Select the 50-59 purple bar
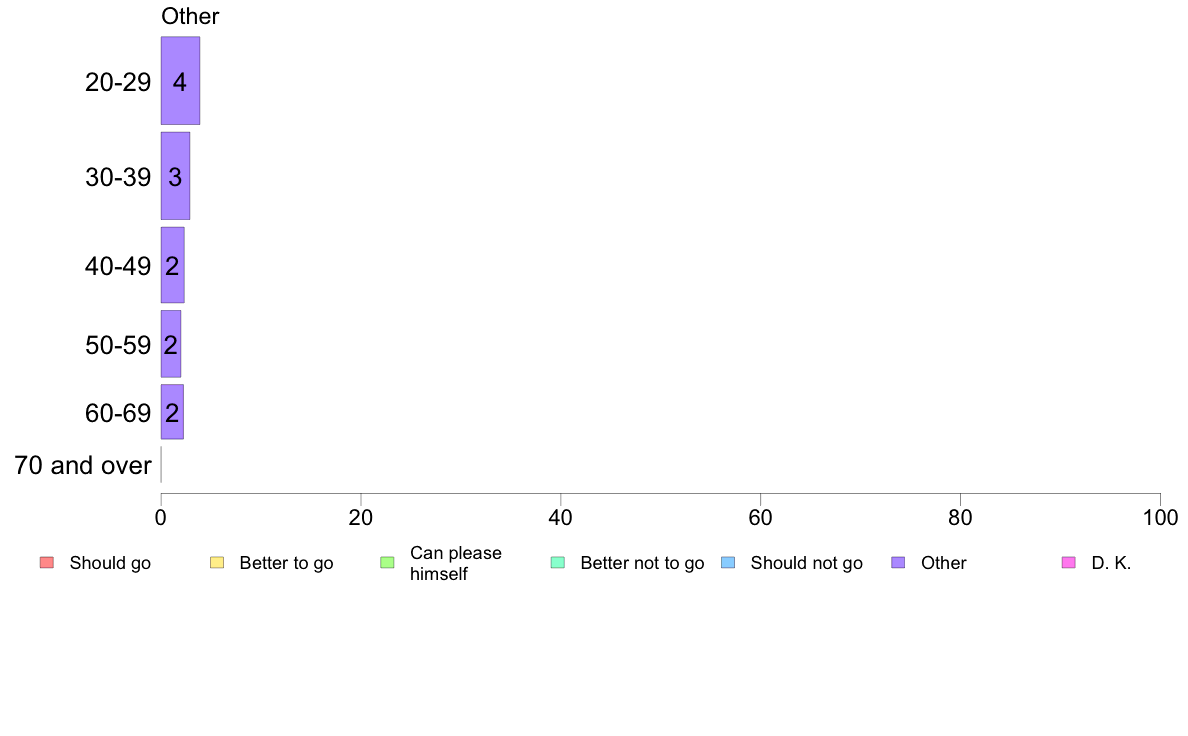Screen dimensions: 1188x736 [x=171, y=344]
